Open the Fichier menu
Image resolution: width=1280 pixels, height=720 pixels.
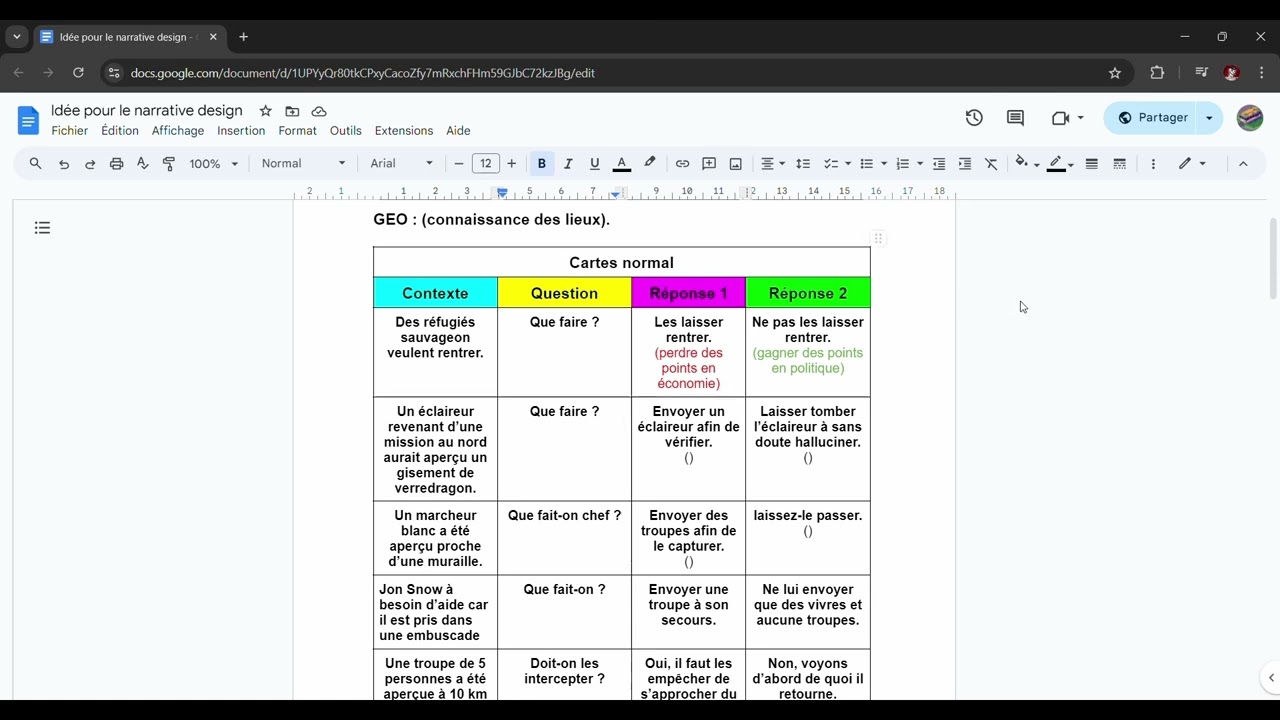click(x=70, y=131)
